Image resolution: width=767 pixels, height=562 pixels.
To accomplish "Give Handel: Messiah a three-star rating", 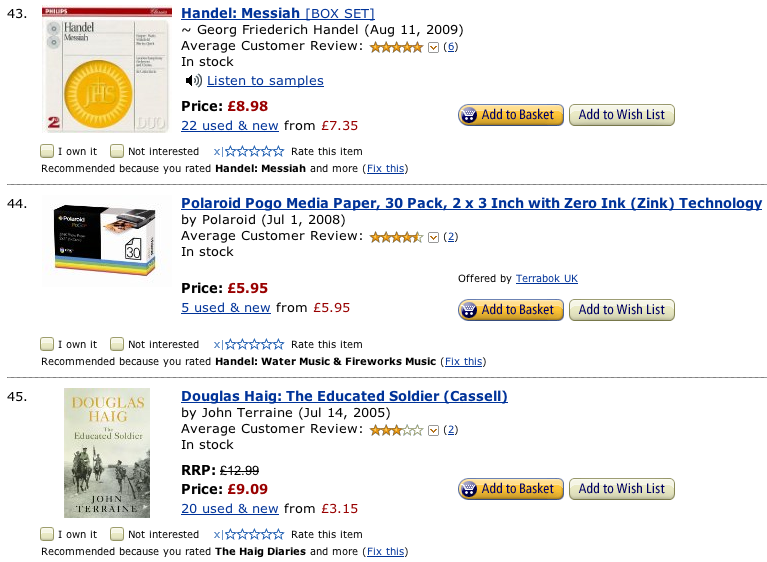I will [x=254, y=152].
